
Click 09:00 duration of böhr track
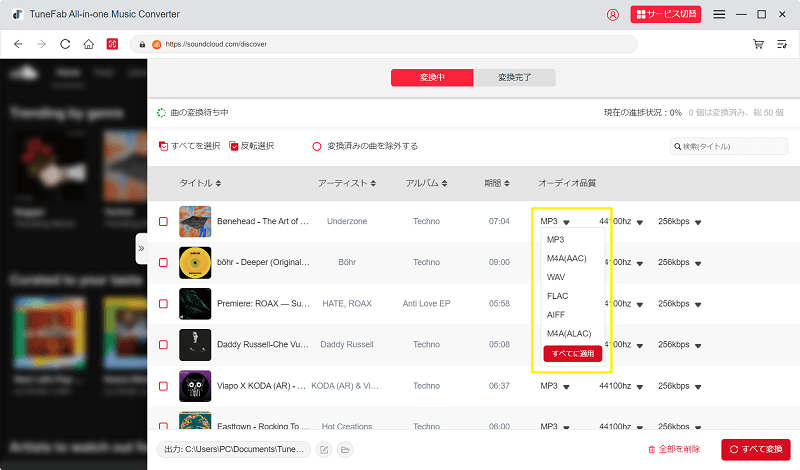(x=499, y=262)
